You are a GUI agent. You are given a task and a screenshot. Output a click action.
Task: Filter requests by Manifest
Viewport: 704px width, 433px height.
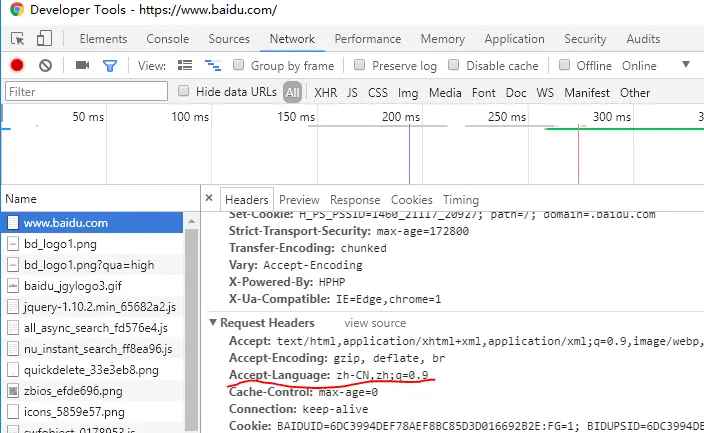[x=587, y=93]
